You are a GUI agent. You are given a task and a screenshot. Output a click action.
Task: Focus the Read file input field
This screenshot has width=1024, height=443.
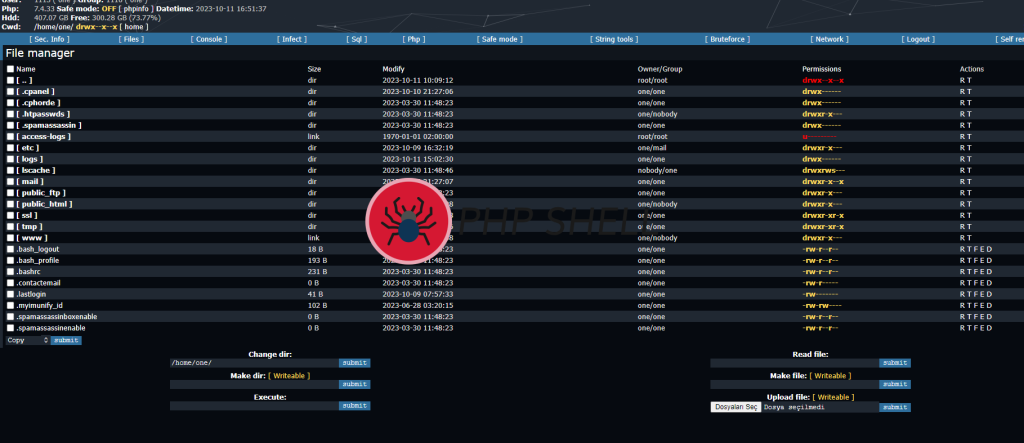coord(794,363)
